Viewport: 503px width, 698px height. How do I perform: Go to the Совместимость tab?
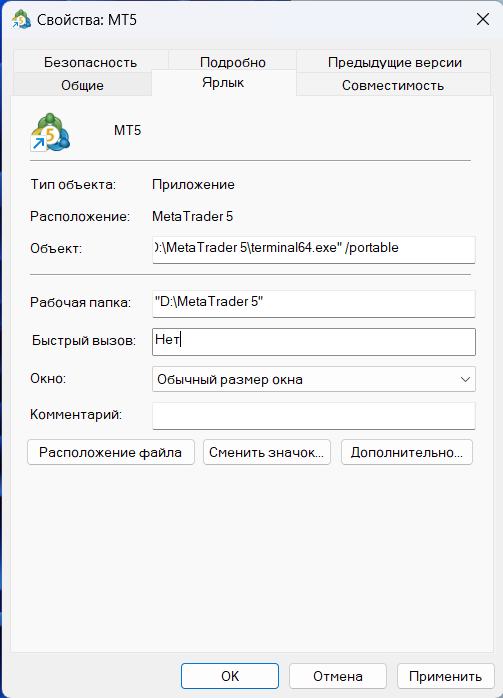(393, 85)
